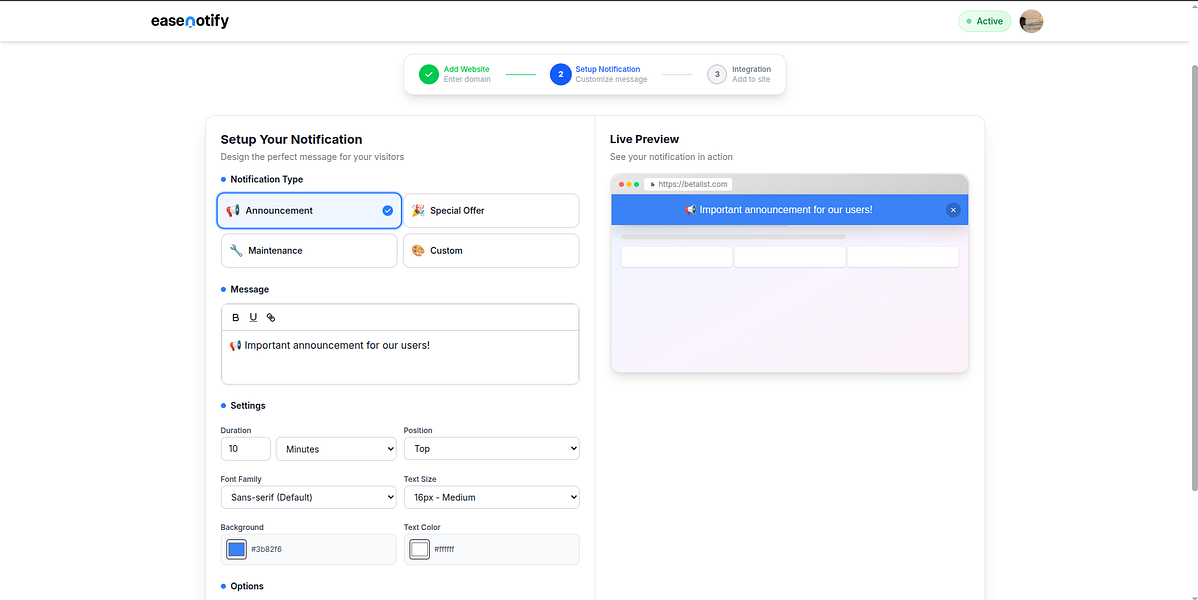Click the Active status badge

(x=985, y=21)
